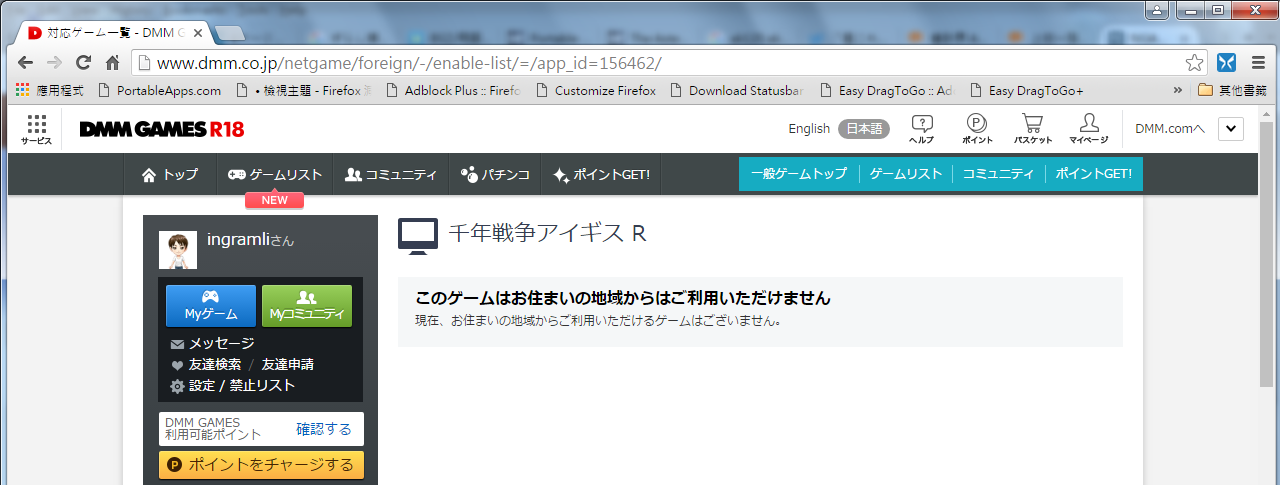This screenshot has width=1280, height=485.
Task: Click the address bar URL field
Action: pos(660,62)
